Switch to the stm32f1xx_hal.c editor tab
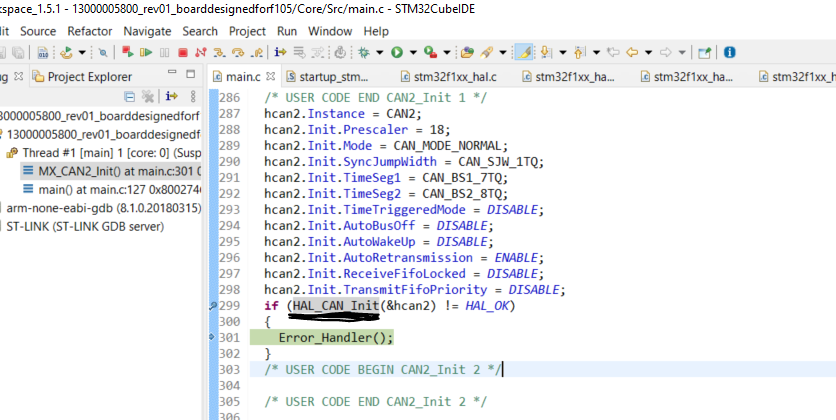This screenshot has height=420, width=836. tap(448, 77)
